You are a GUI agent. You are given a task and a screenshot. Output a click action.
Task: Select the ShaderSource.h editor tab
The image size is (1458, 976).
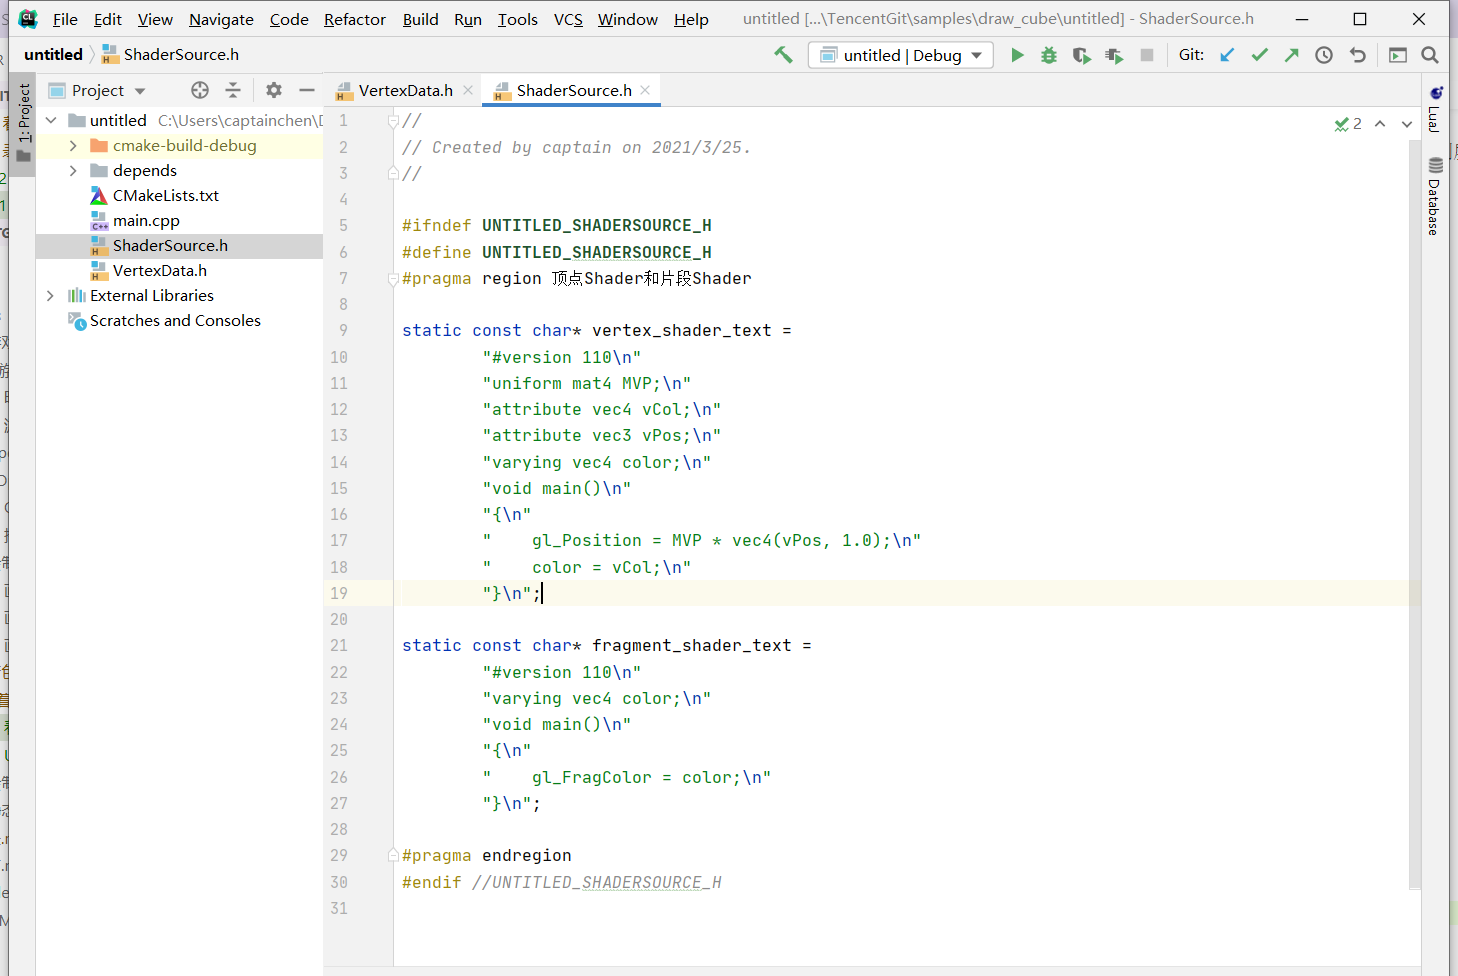pos(573,90)
